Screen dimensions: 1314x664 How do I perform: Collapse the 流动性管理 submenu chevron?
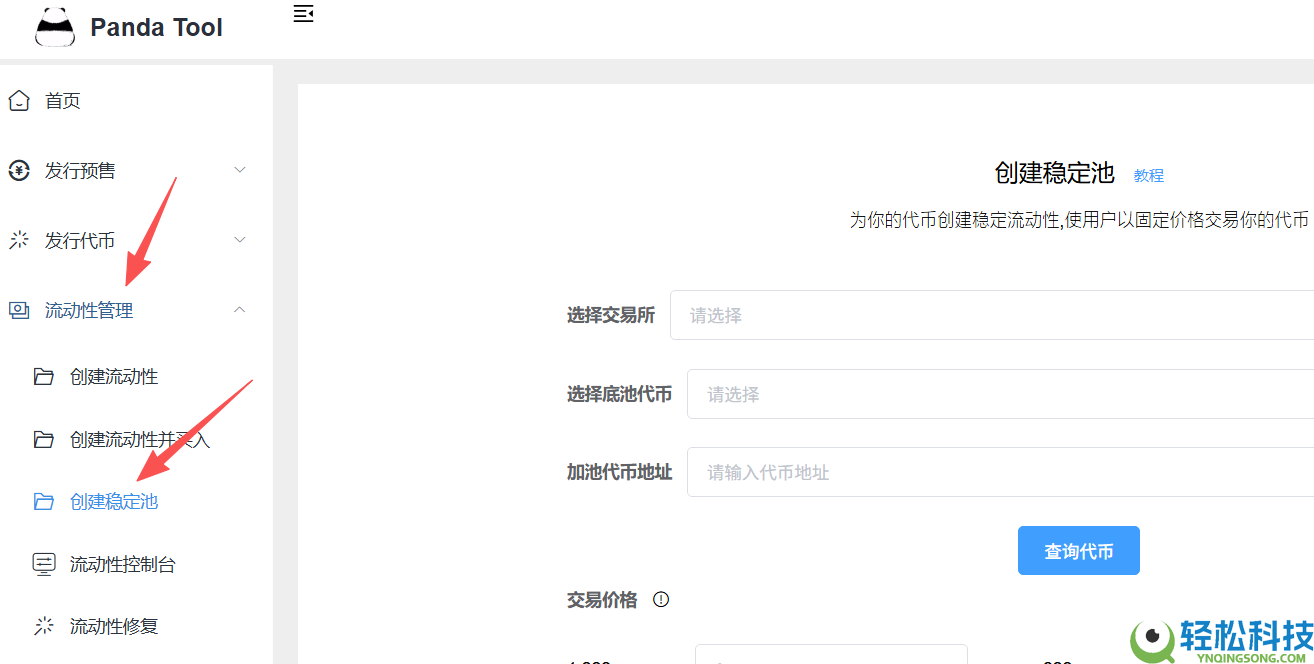point(240,311)
